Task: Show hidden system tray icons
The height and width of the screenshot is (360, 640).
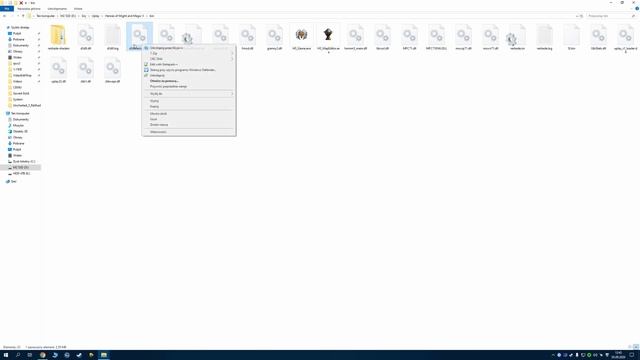Action: click(553, 355)
